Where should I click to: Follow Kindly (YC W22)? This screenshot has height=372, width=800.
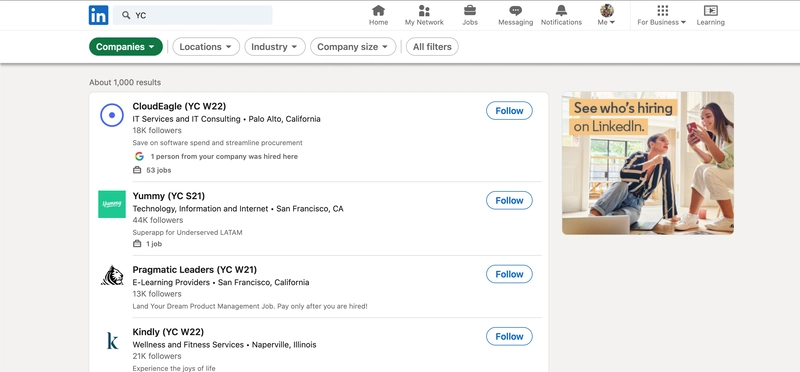tap(509, 336)
